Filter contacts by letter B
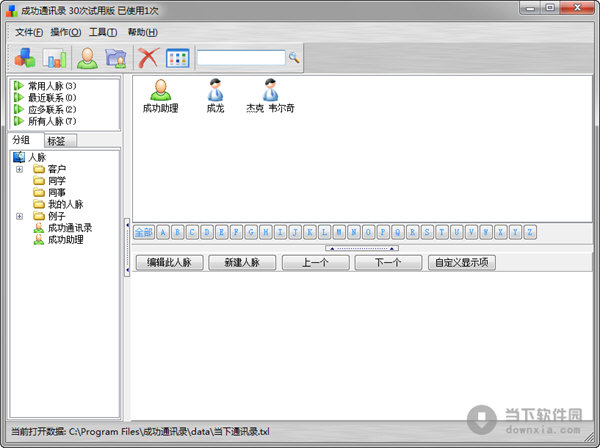 pyautogui.click(x=178, y=232)
